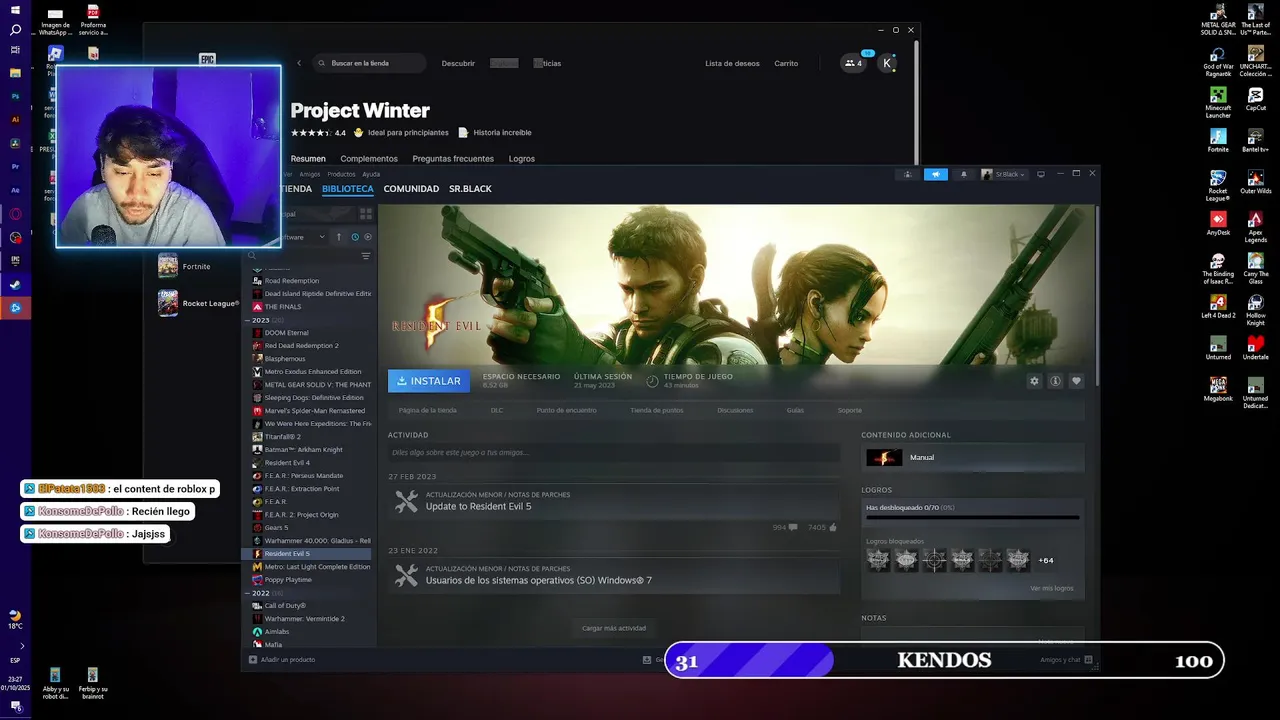Select Resumen tab in Epic Games window

click(x=308, y=159)
